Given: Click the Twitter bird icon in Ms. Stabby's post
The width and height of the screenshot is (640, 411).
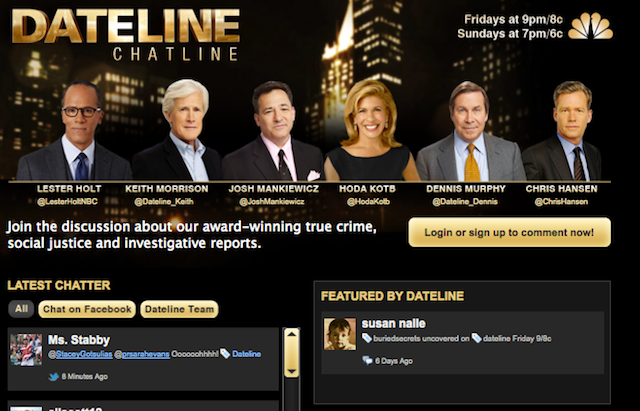Looking at the screenshot, I should coord(53,377).
